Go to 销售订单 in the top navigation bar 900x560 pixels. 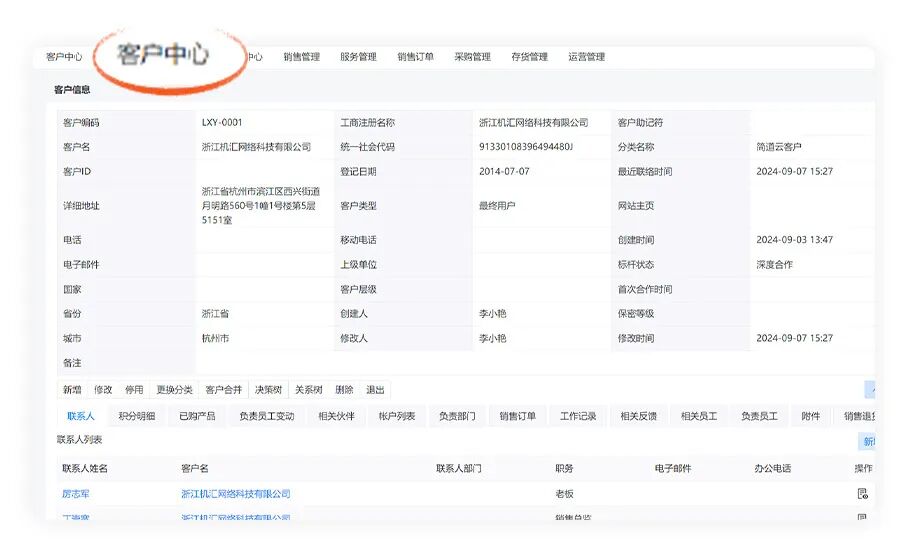point(416,57)
